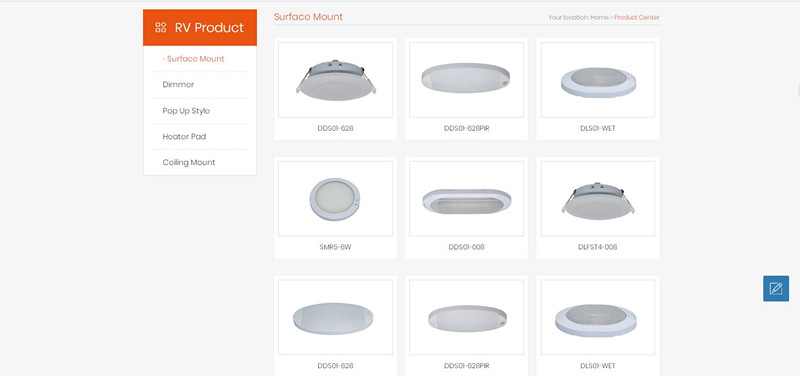800x376 pixels.
Task: Select Ceiling Mount in the sidebar
Action: [x=189, y=162]
